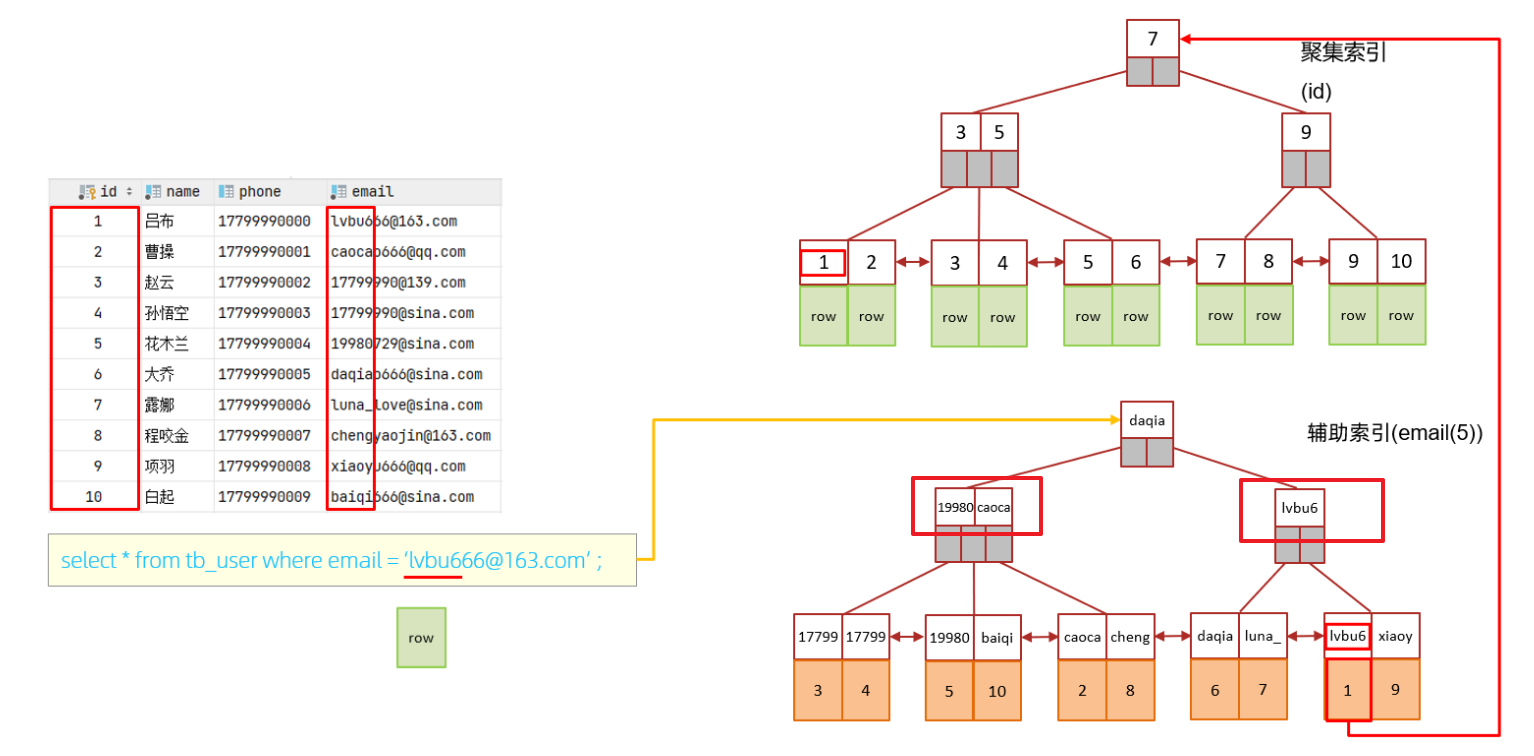The height and width of the screenshot is (756, 1534).
Task: Select phone cell 17799990001
Action: click(264, 252)
